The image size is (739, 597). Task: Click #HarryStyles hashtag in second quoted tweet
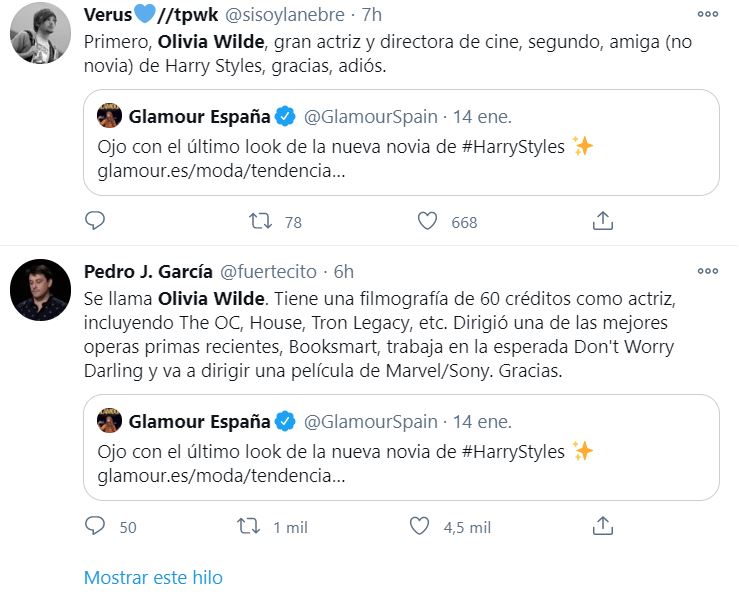pos(513,451)
